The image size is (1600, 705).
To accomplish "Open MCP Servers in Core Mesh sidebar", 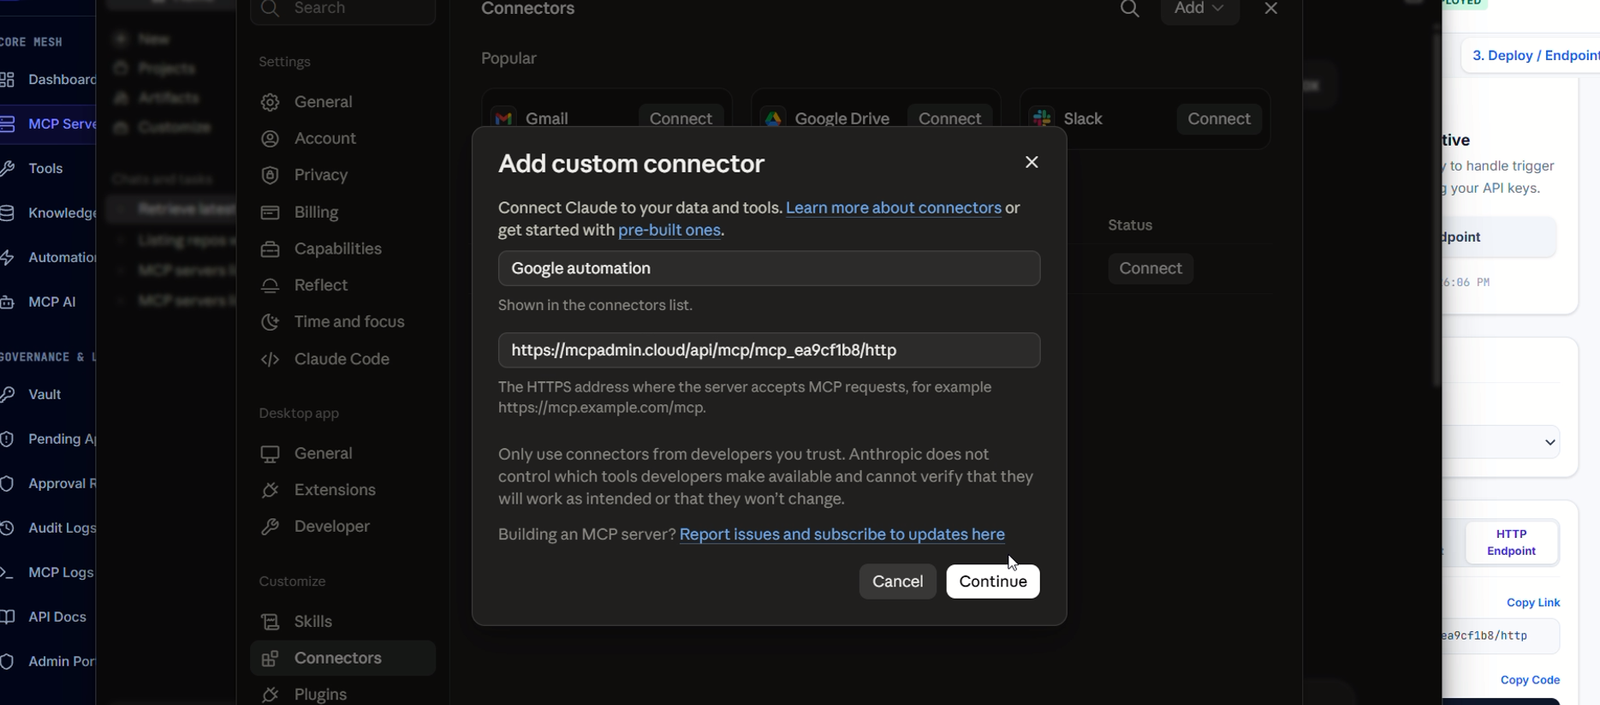I will coord(48,124).
